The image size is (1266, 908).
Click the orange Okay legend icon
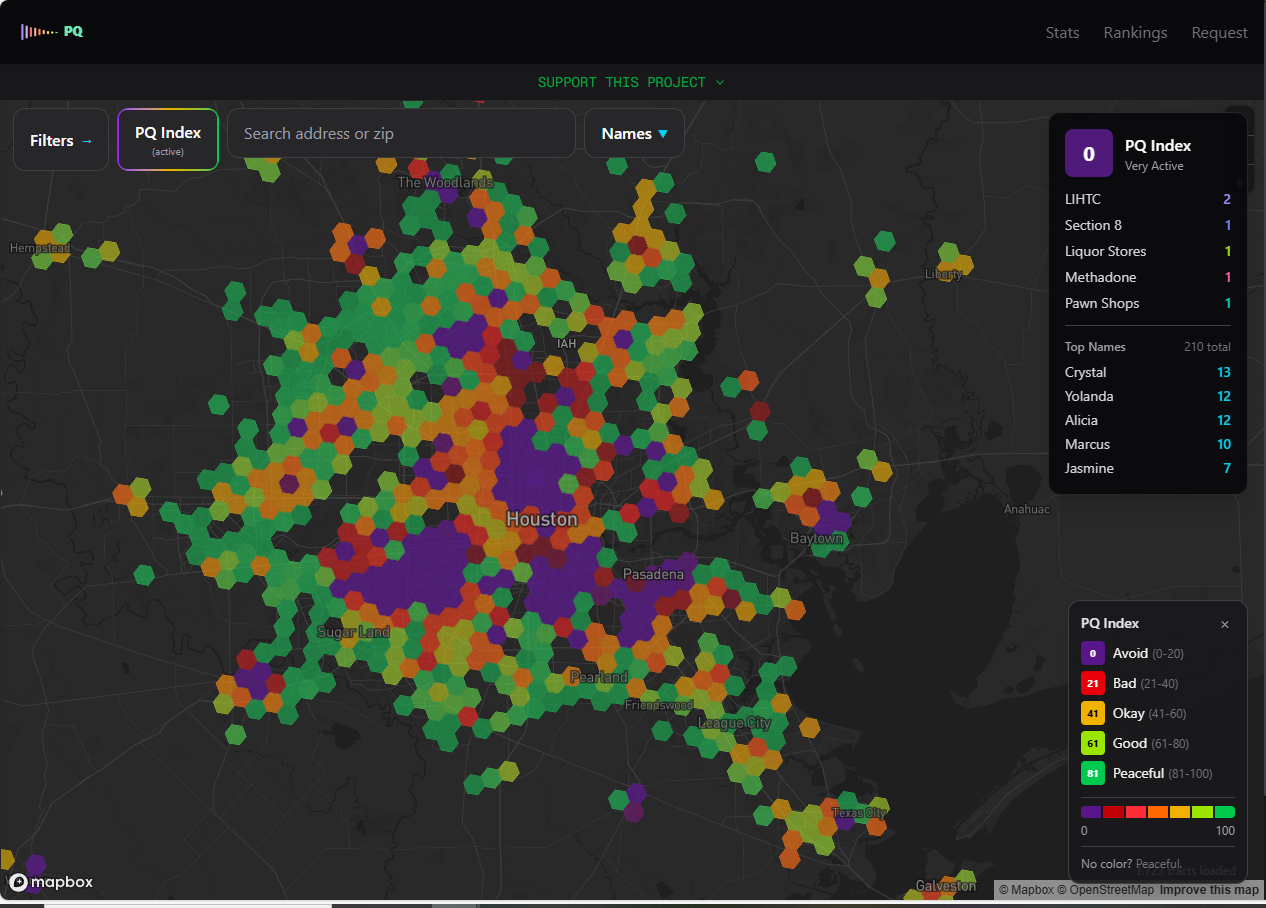(1092, 714)
